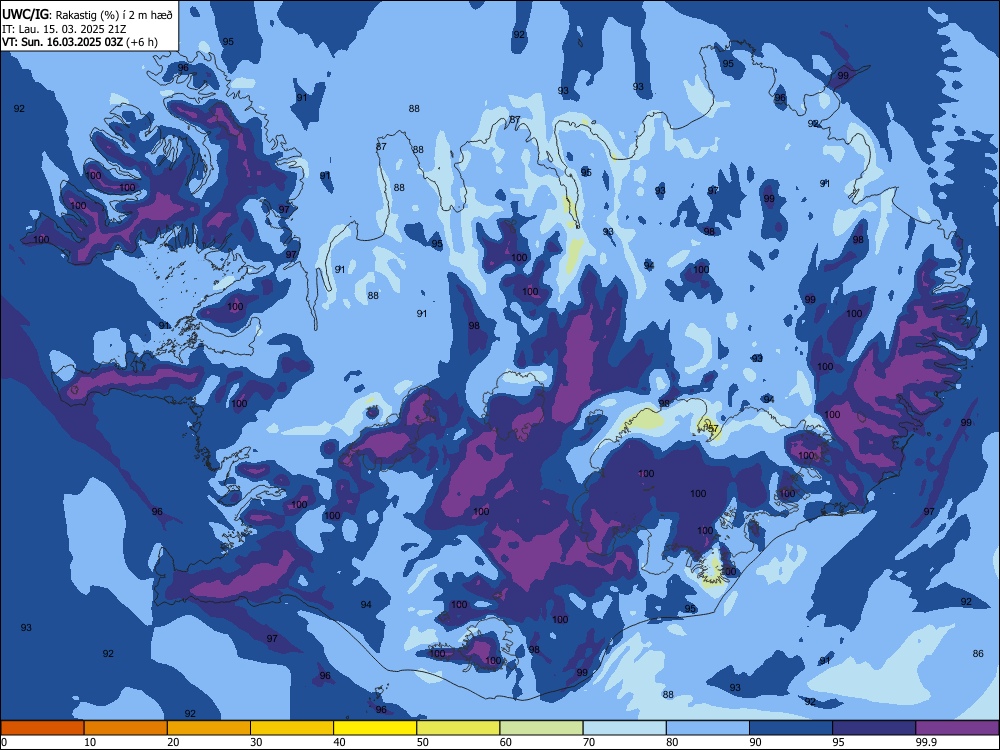Click the '70' tick label in the legend bar
Screen dimensions: 1000x750
[589, 742]
